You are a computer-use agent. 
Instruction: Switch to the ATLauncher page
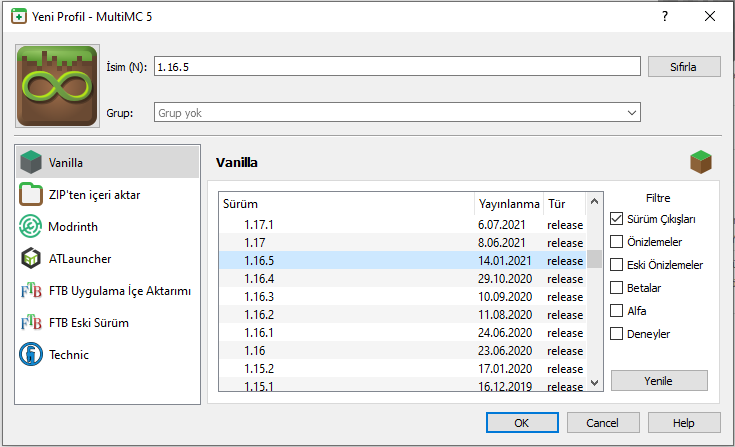pos(108,258)
